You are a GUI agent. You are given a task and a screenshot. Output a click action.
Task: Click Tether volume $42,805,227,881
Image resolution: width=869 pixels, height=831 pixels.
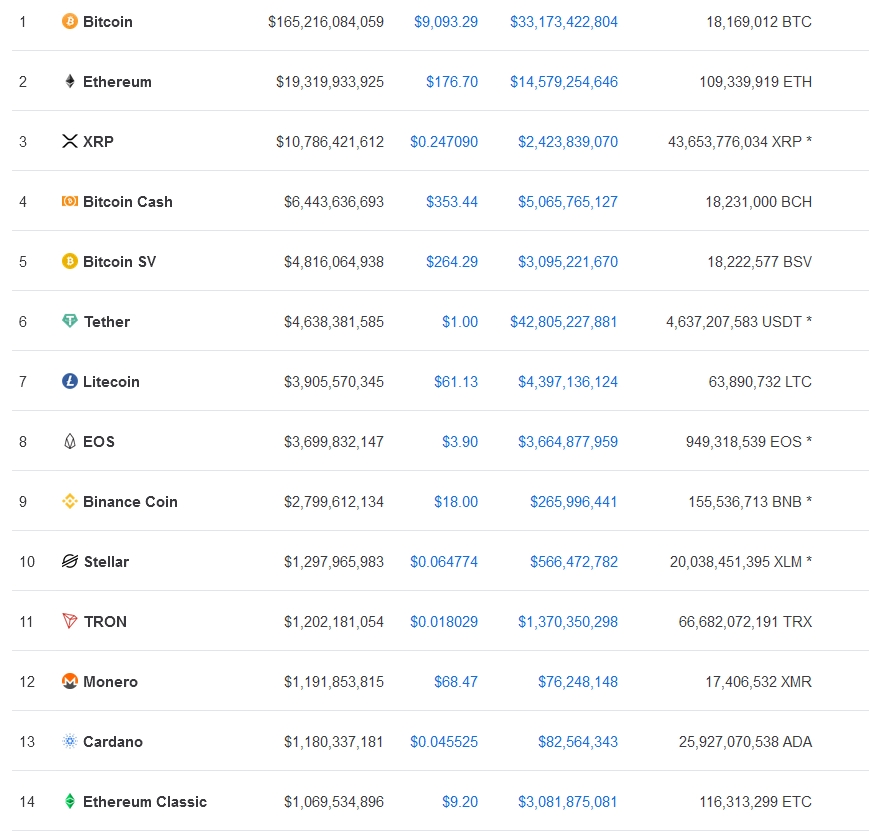click(x=564, y=322)
